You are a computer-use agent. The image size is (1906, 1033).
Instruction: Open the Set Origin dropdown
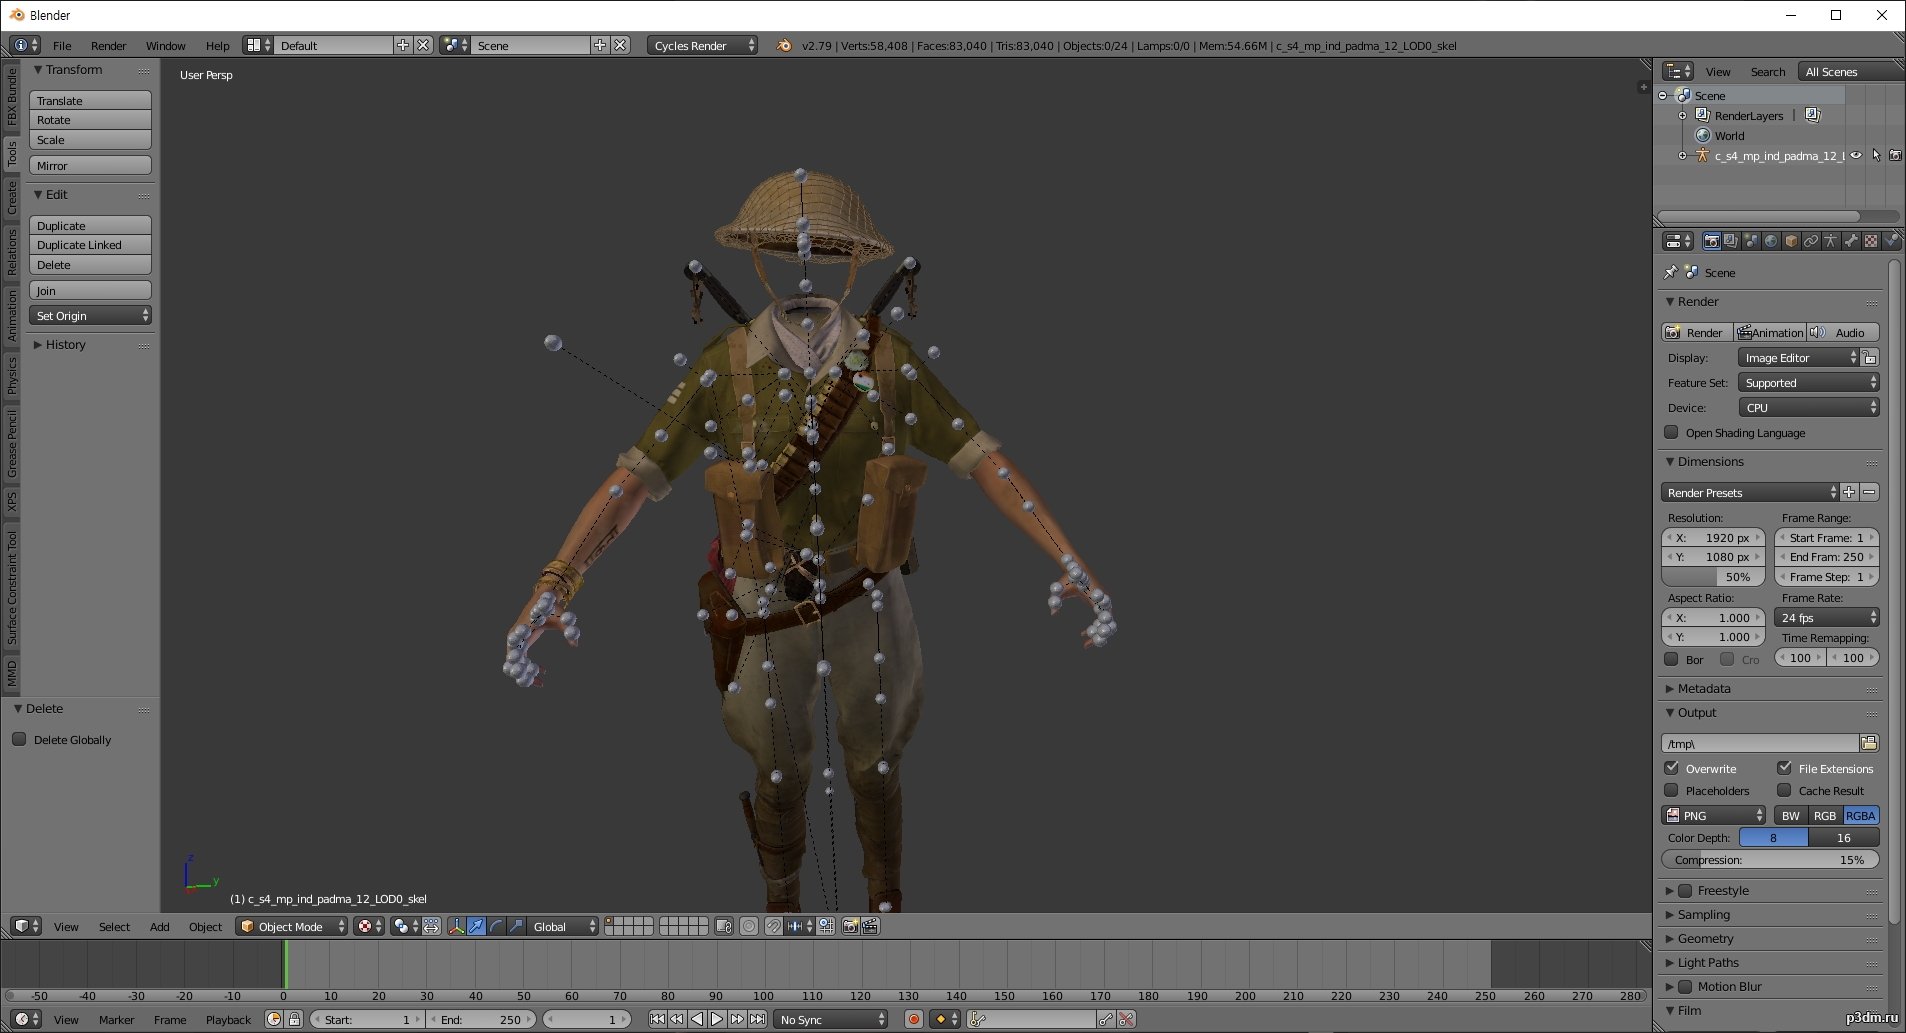[x=90, y=315]
